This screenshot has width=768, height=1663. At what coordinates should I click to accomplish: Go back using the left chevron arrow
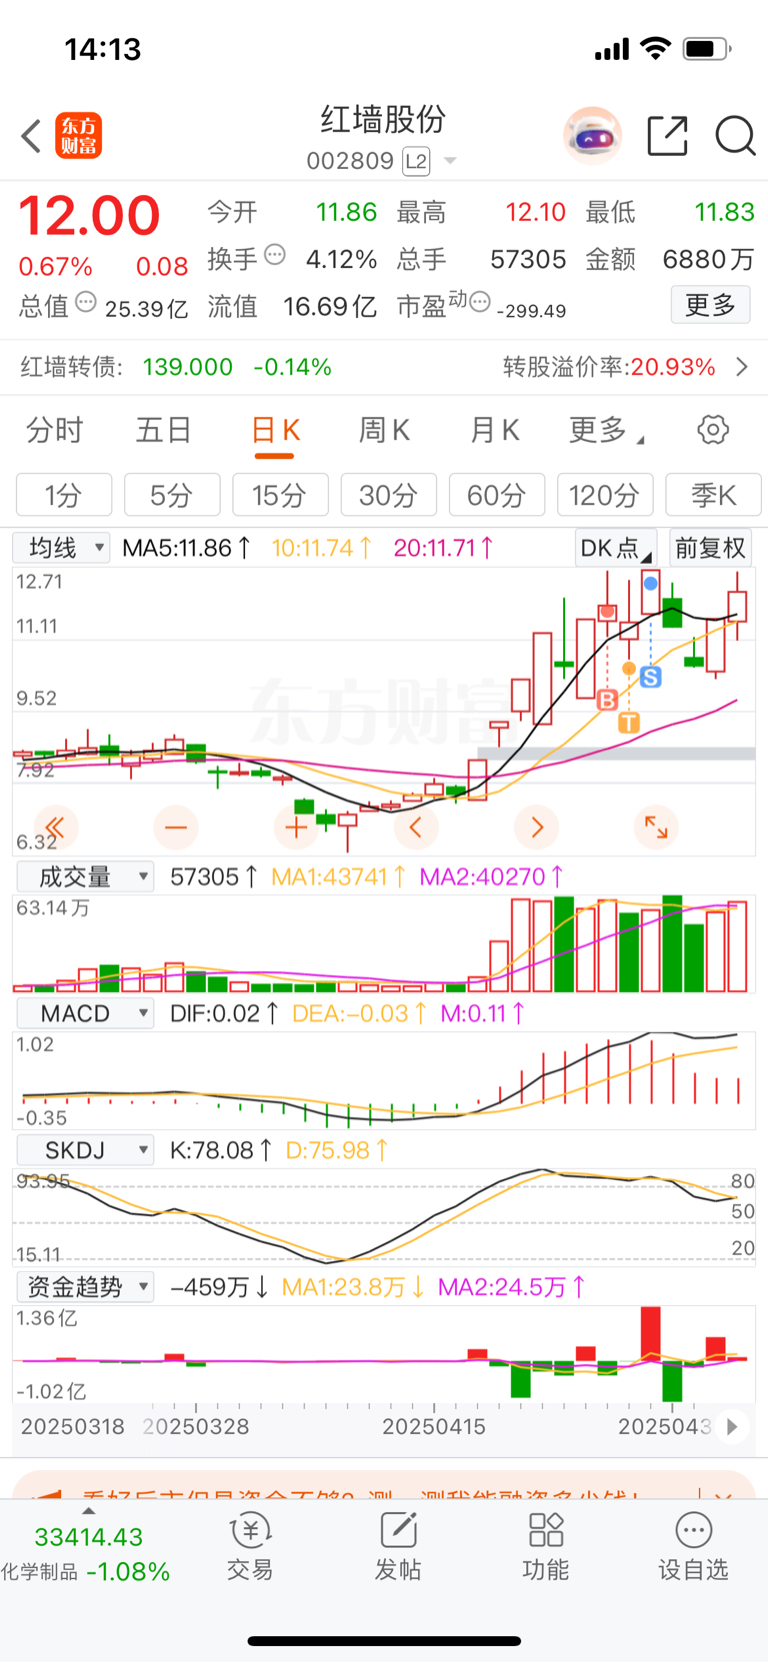(x=31, y=135)
